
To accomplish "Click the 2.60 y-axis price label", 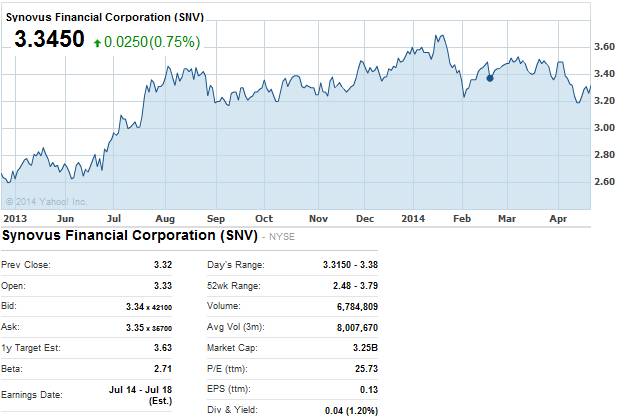I will [x=604, y=182].
